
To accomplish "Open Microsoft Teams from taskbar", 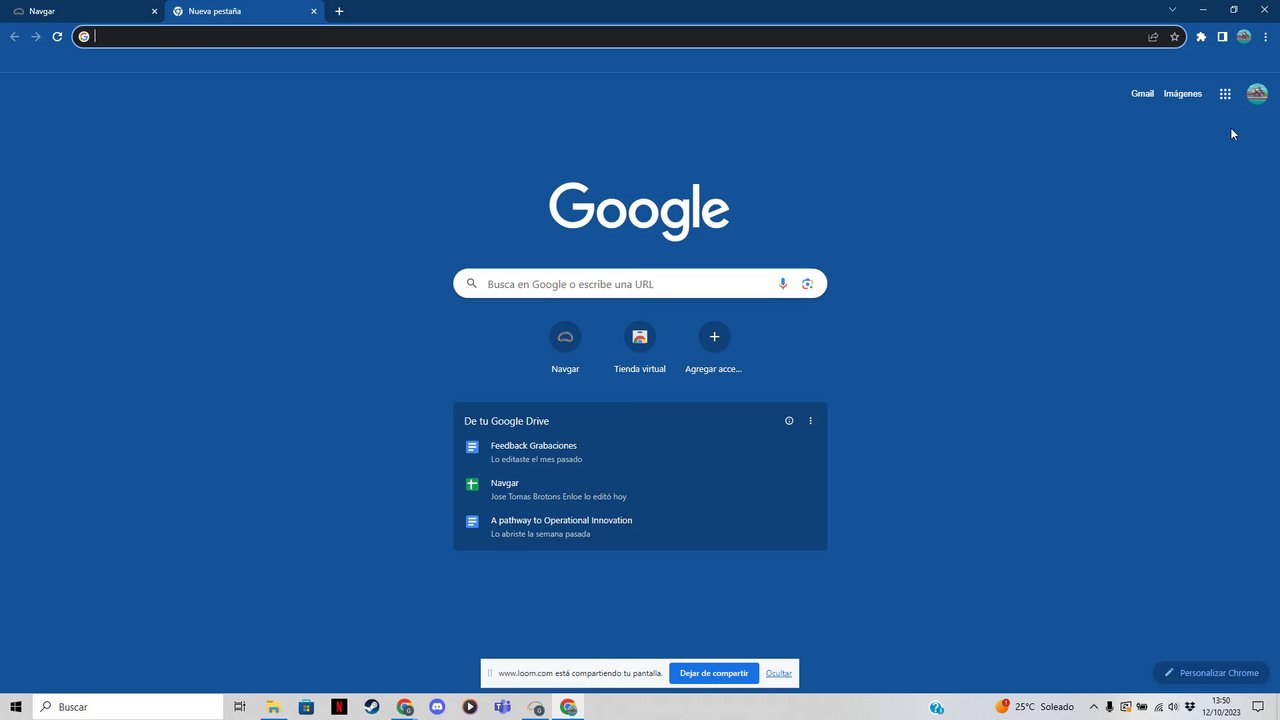I will tap(503, 707).
